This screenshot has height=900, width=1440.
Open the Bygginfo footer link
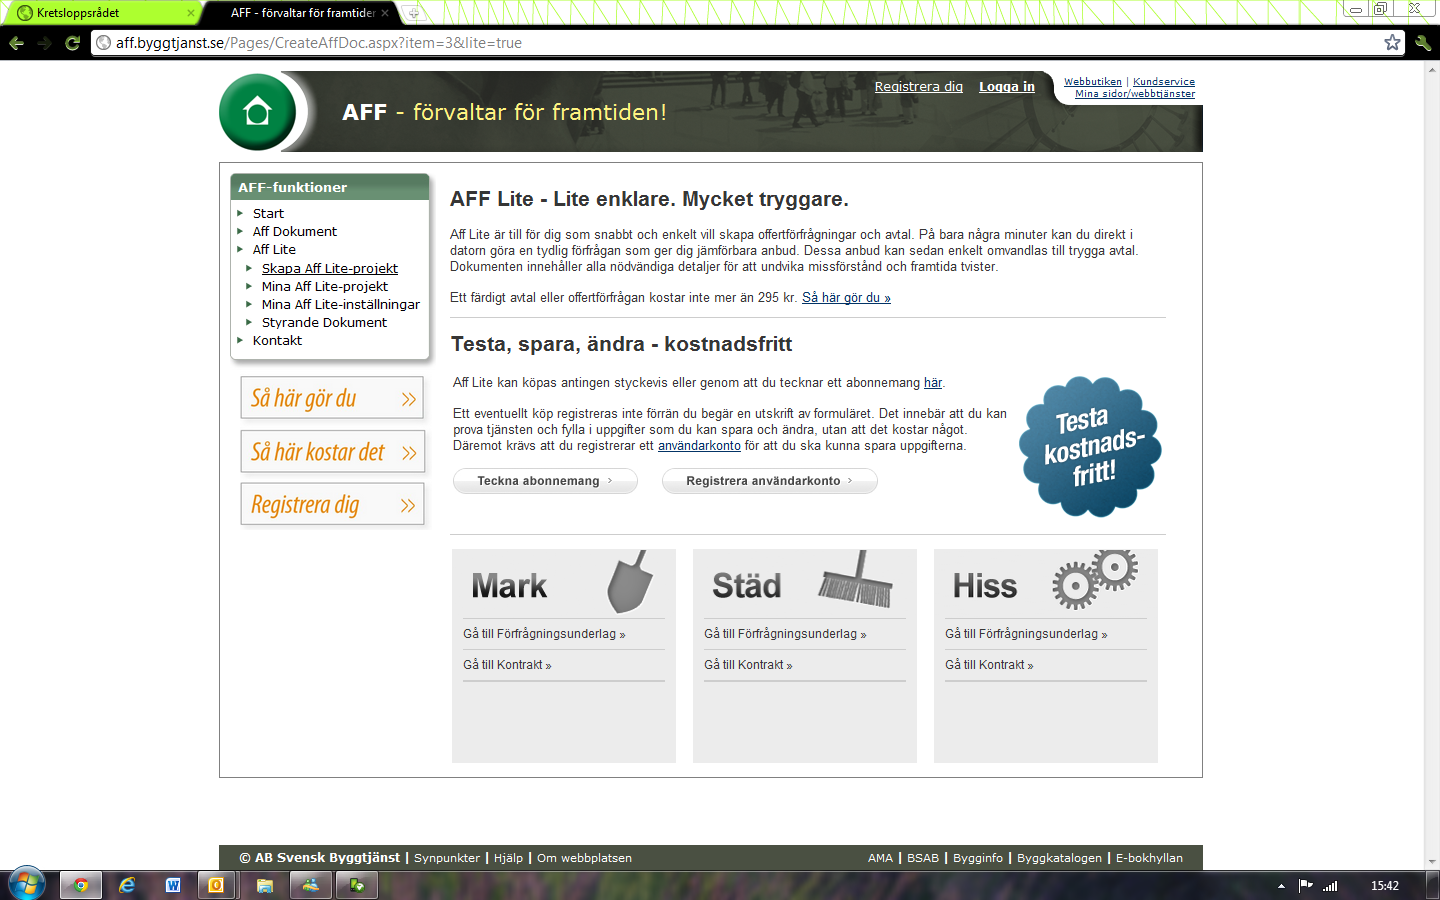(978, 858)
